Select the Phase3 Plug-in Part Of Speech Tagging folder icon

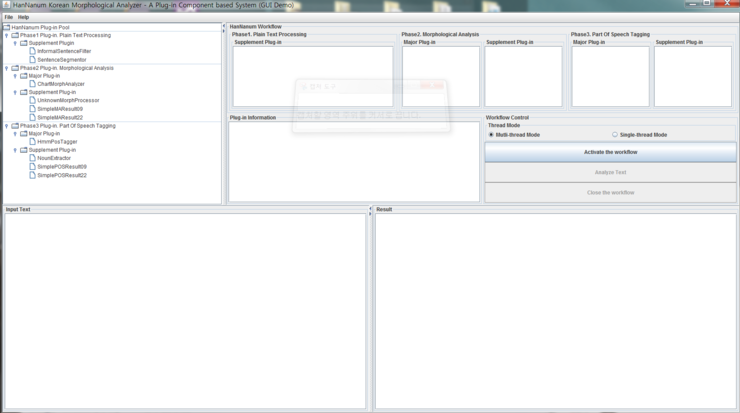coord(15,126)
